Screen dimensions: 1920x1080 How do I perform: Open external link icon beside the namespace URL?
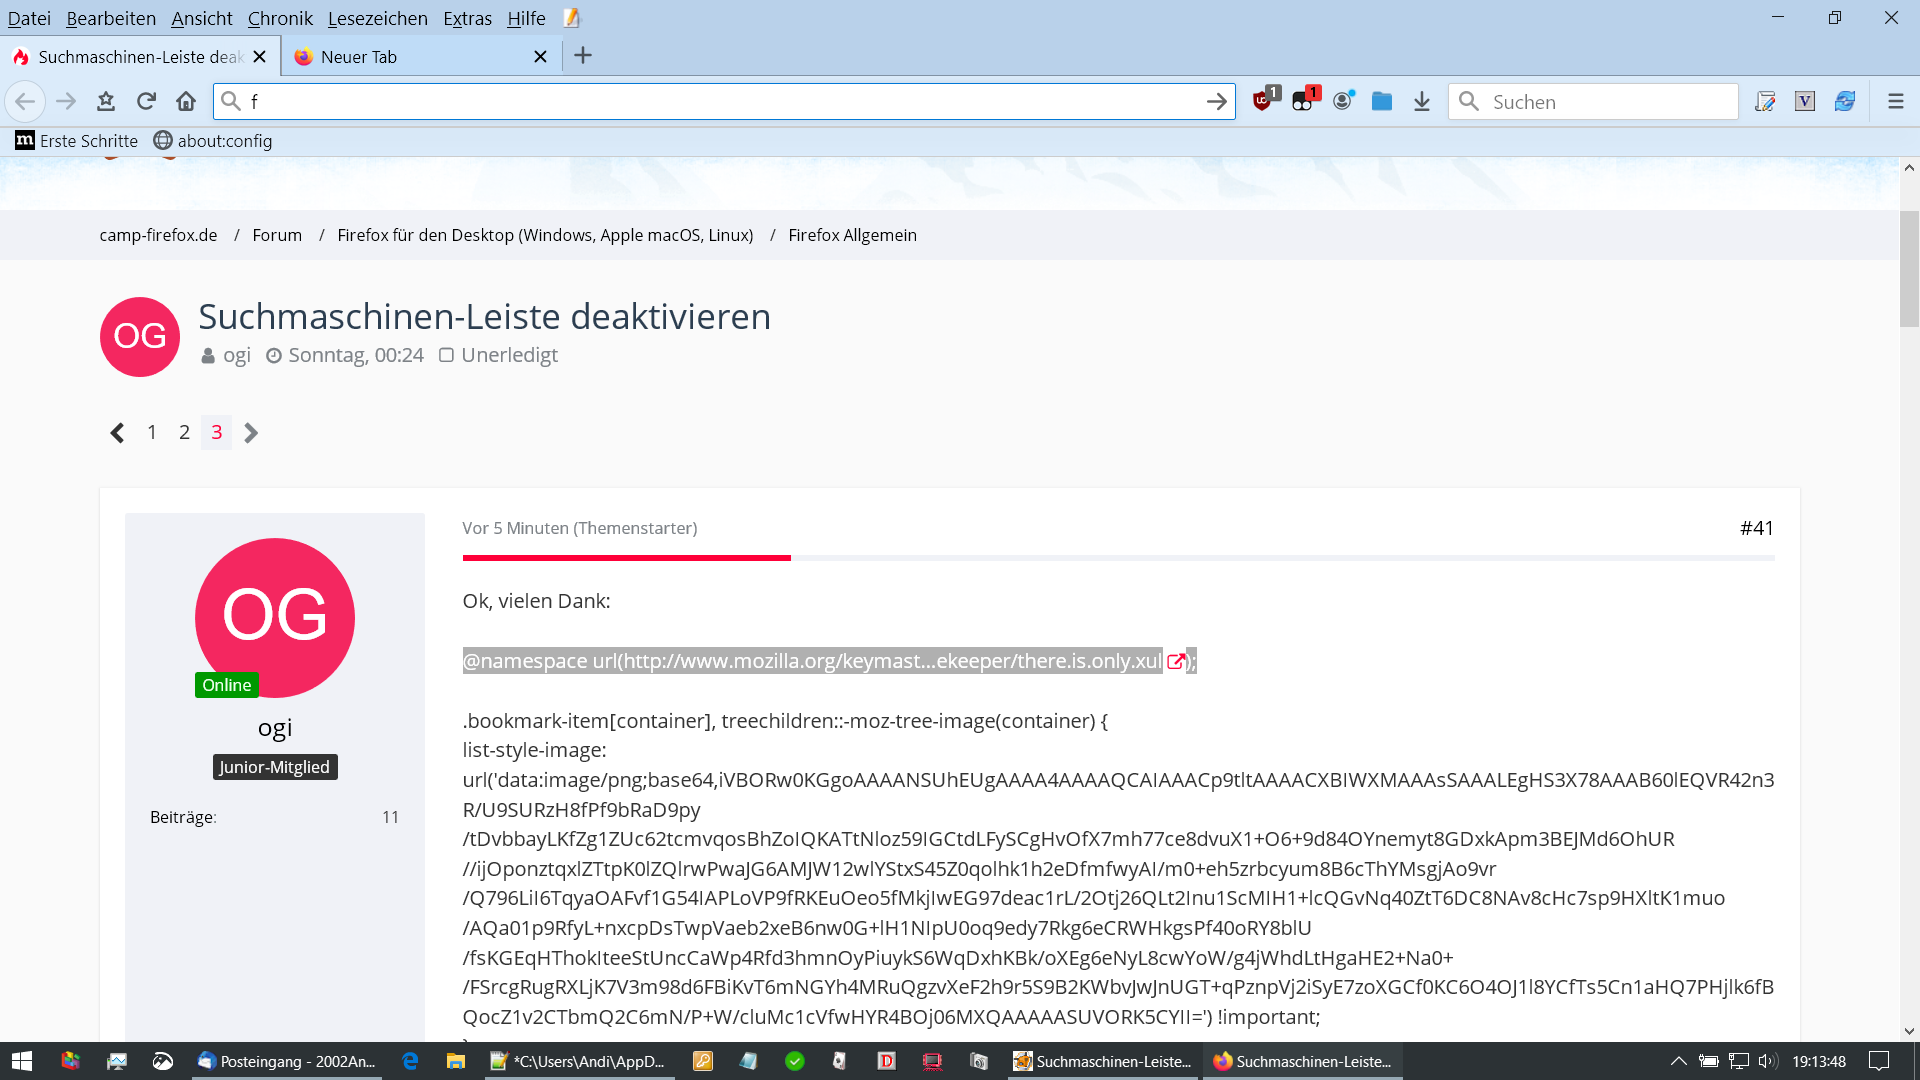pos(1176,661)
